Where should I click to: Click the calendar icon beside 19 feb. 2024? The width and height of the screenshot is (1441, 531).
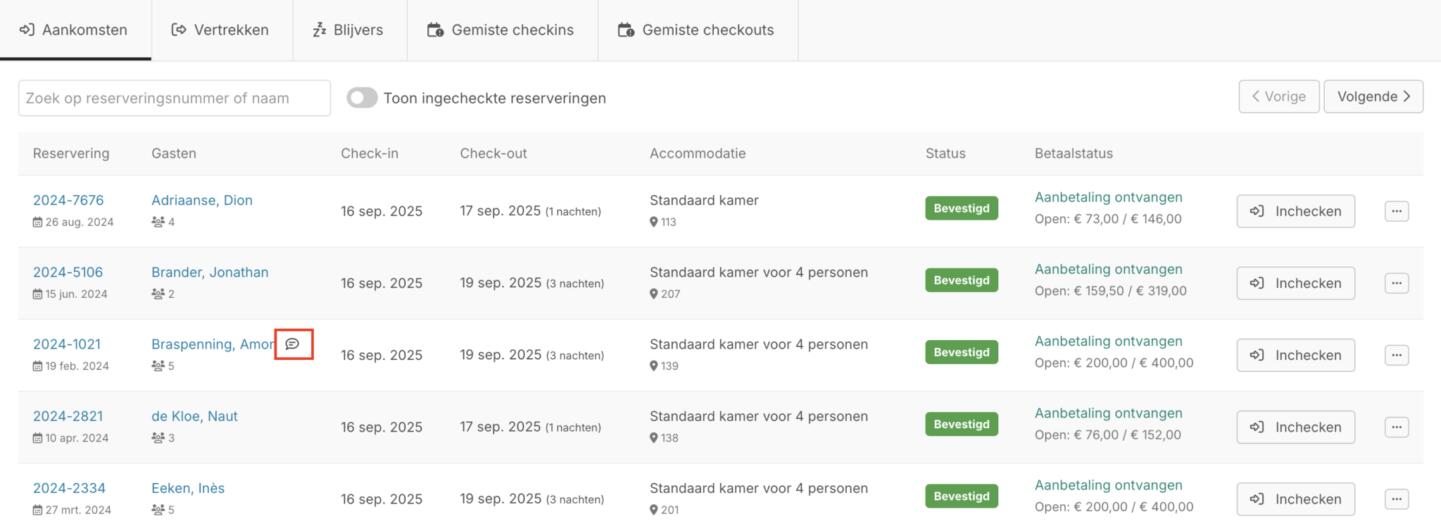[38, 366]
